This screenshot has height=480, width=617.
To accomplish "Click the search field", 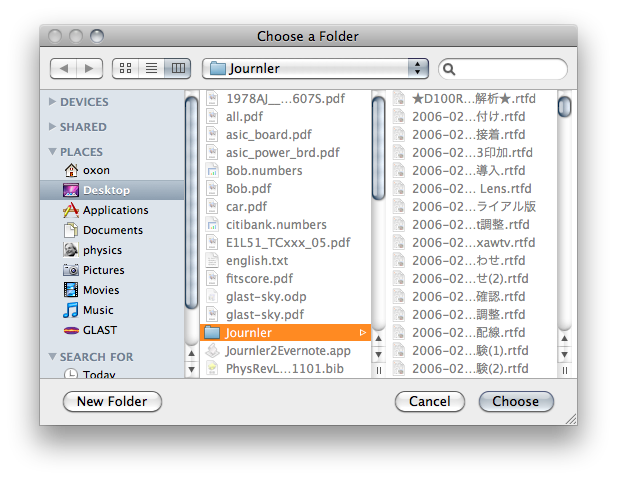I will coord(503,69).
